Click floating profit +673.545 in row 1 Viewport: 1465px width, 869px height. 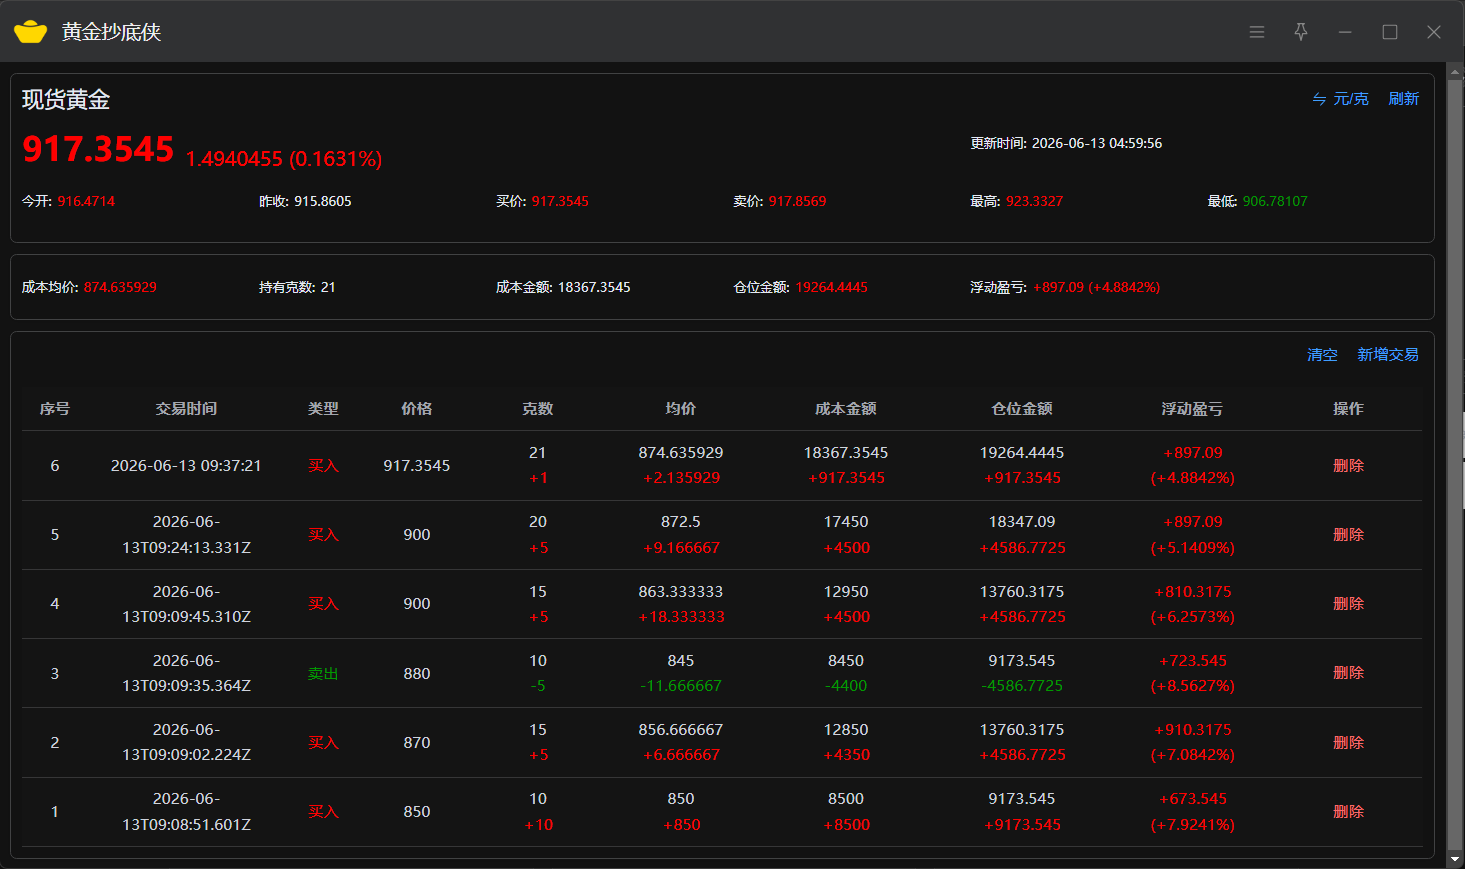1193,799
